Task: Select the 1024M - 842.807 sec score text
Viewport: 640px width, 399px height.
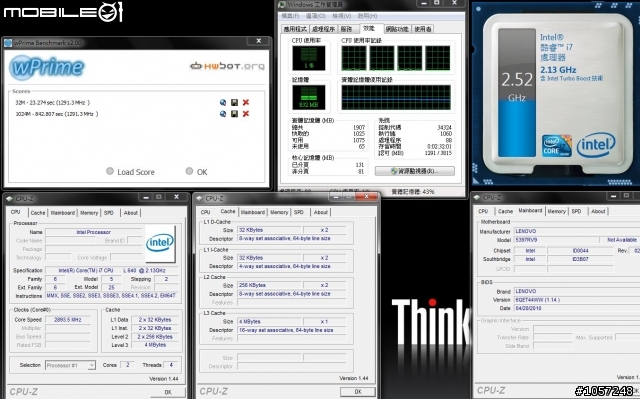Action: (x=57, y=114)
